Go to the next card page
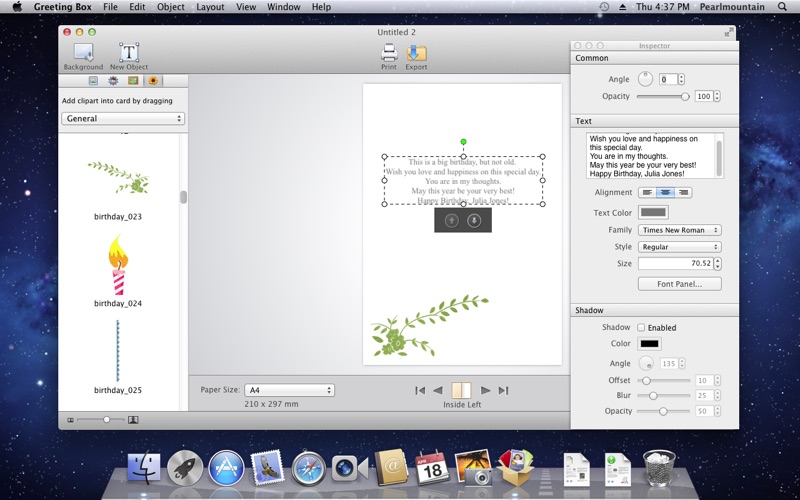The image size is (800, 500). [485, 390]
